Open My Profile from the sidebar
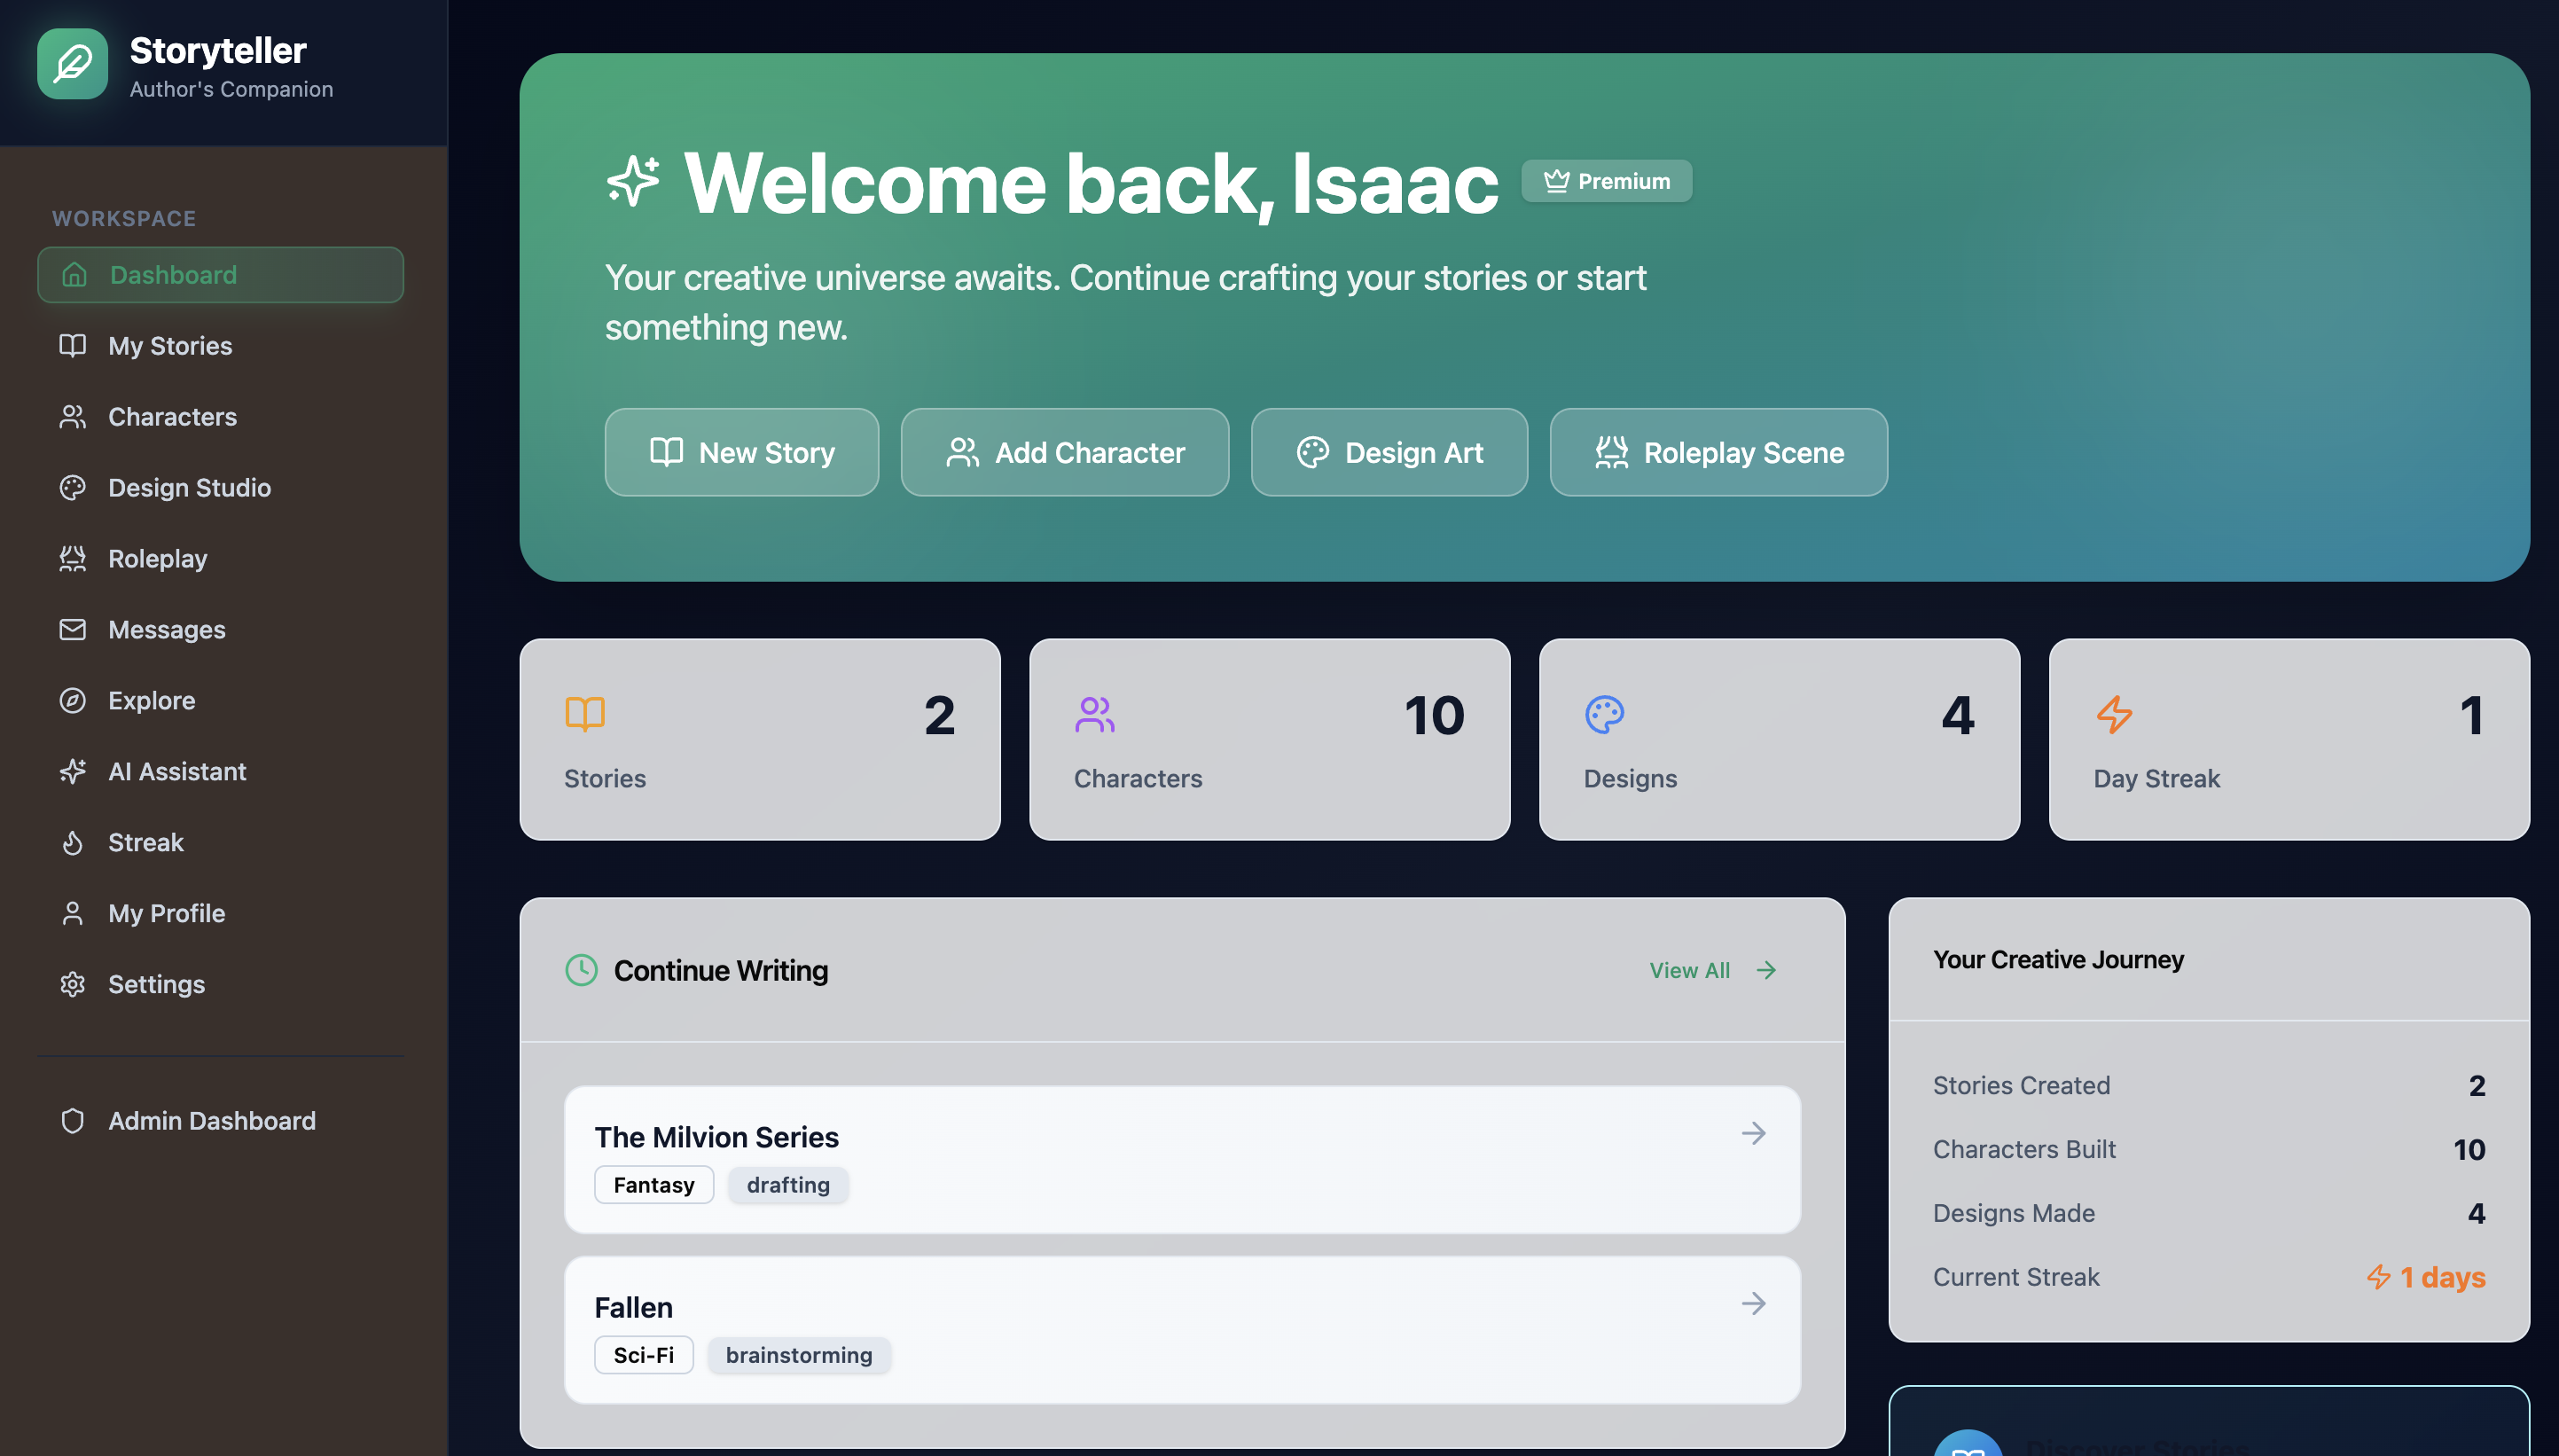Image resolution: width=2559 pixels, height=1456 pixels. pyautogui.click(x=74, y=913)
